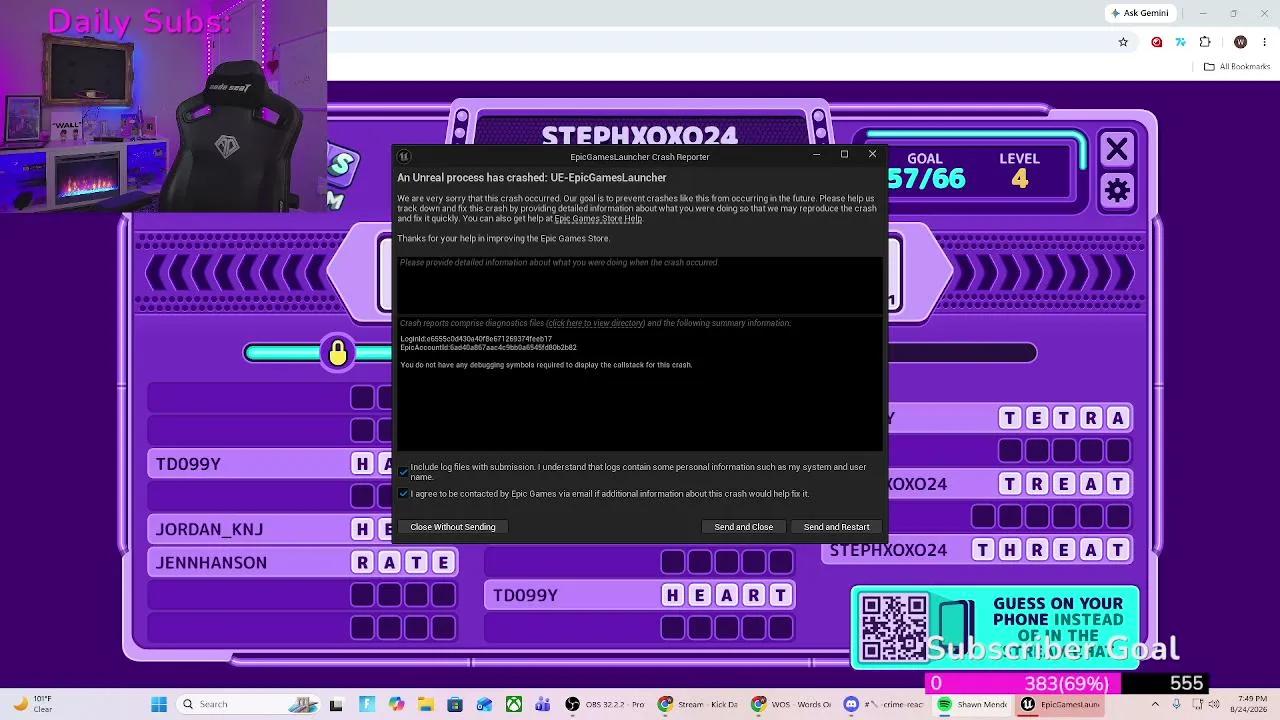Click the QR code to guess on phone
Screen dimensions: 1280x720
point(894,627)
